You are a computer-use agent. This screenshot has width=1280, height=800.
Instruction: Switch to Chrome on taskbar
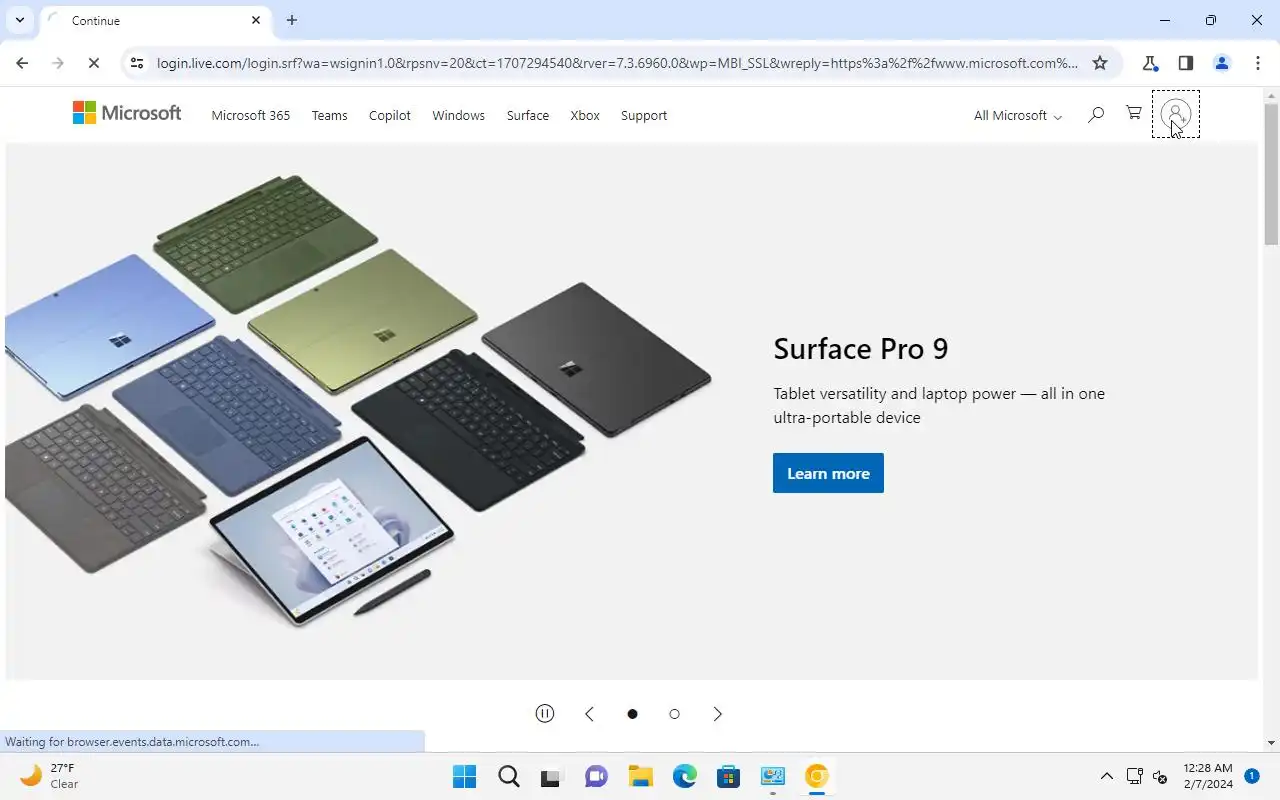point(817,776)
